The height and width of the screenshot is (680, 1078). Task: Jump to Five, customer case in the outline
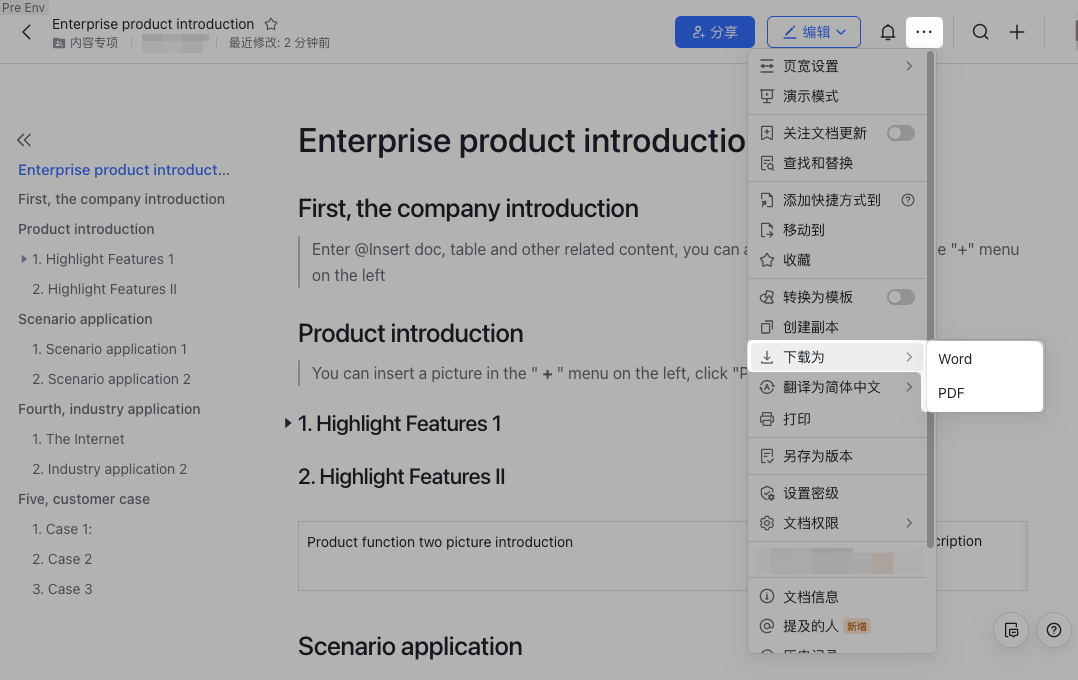coord(83,498)
